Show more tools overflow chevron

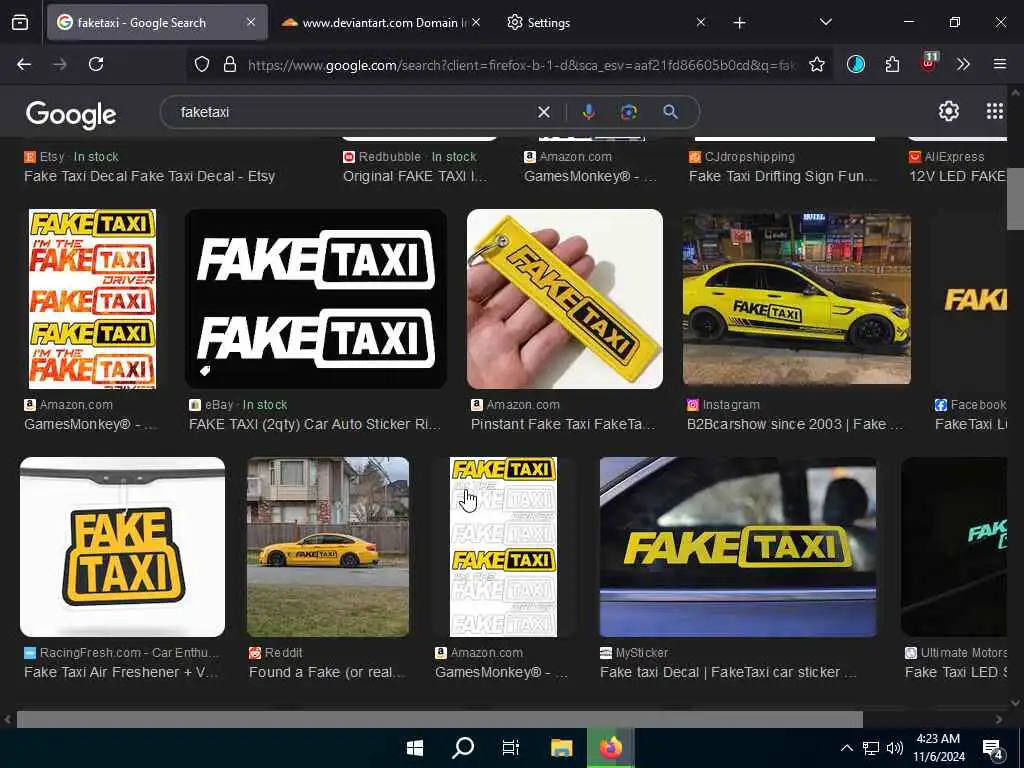(963, 64)
